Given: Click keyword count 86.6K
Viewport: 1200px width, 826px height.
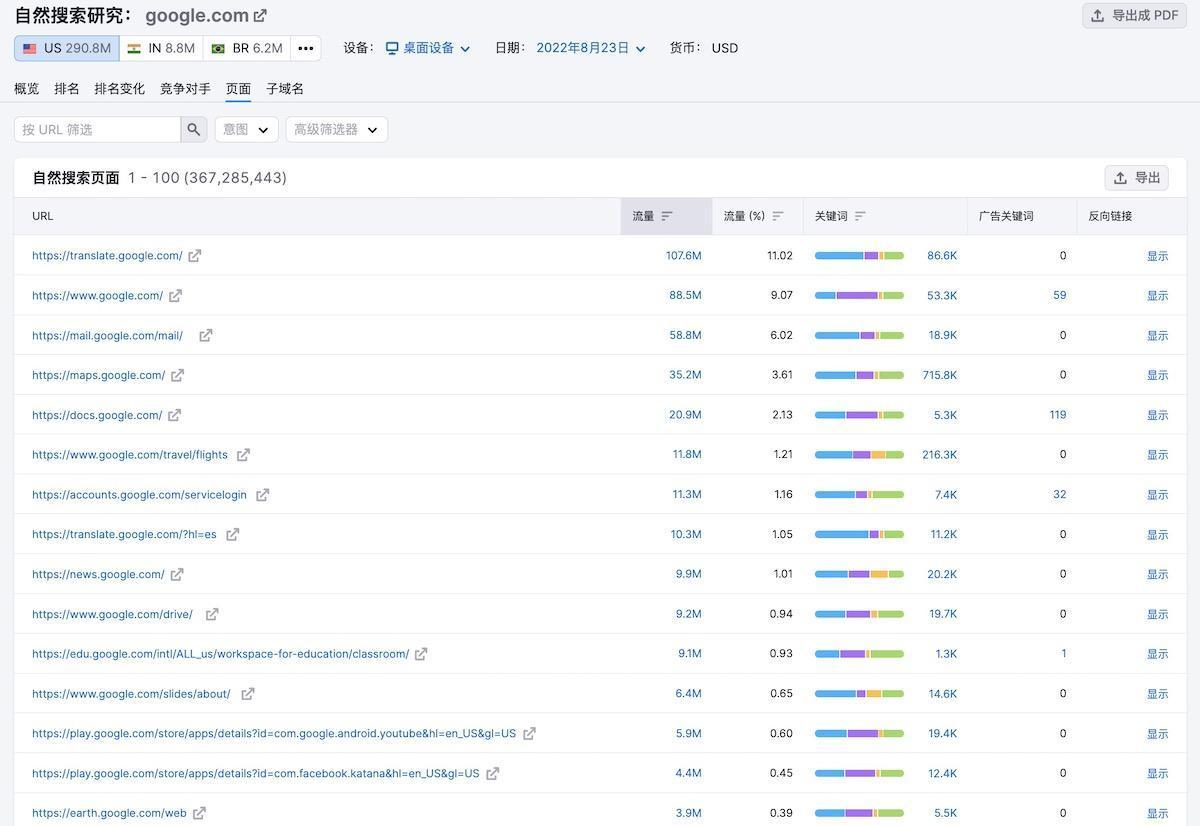Looking at the screenshot, I should 942,256.
